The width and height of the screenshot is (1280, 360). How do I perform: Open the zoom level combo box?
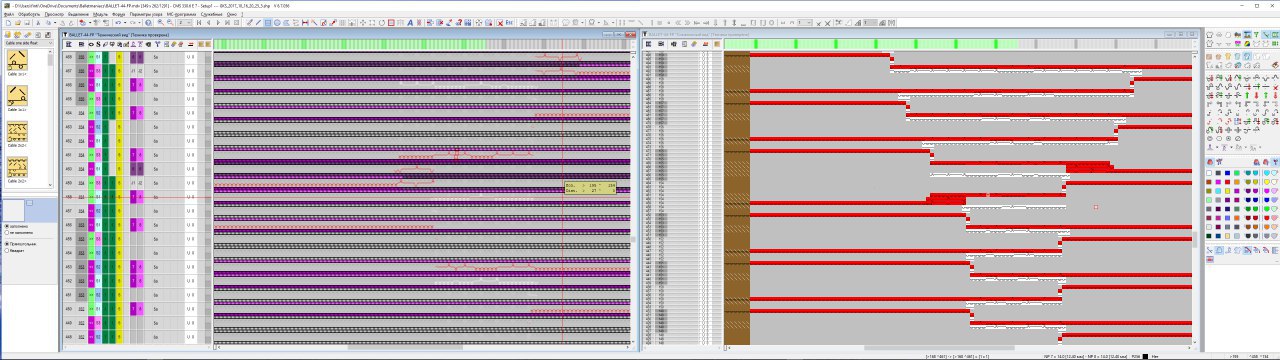tap(184, 23)
